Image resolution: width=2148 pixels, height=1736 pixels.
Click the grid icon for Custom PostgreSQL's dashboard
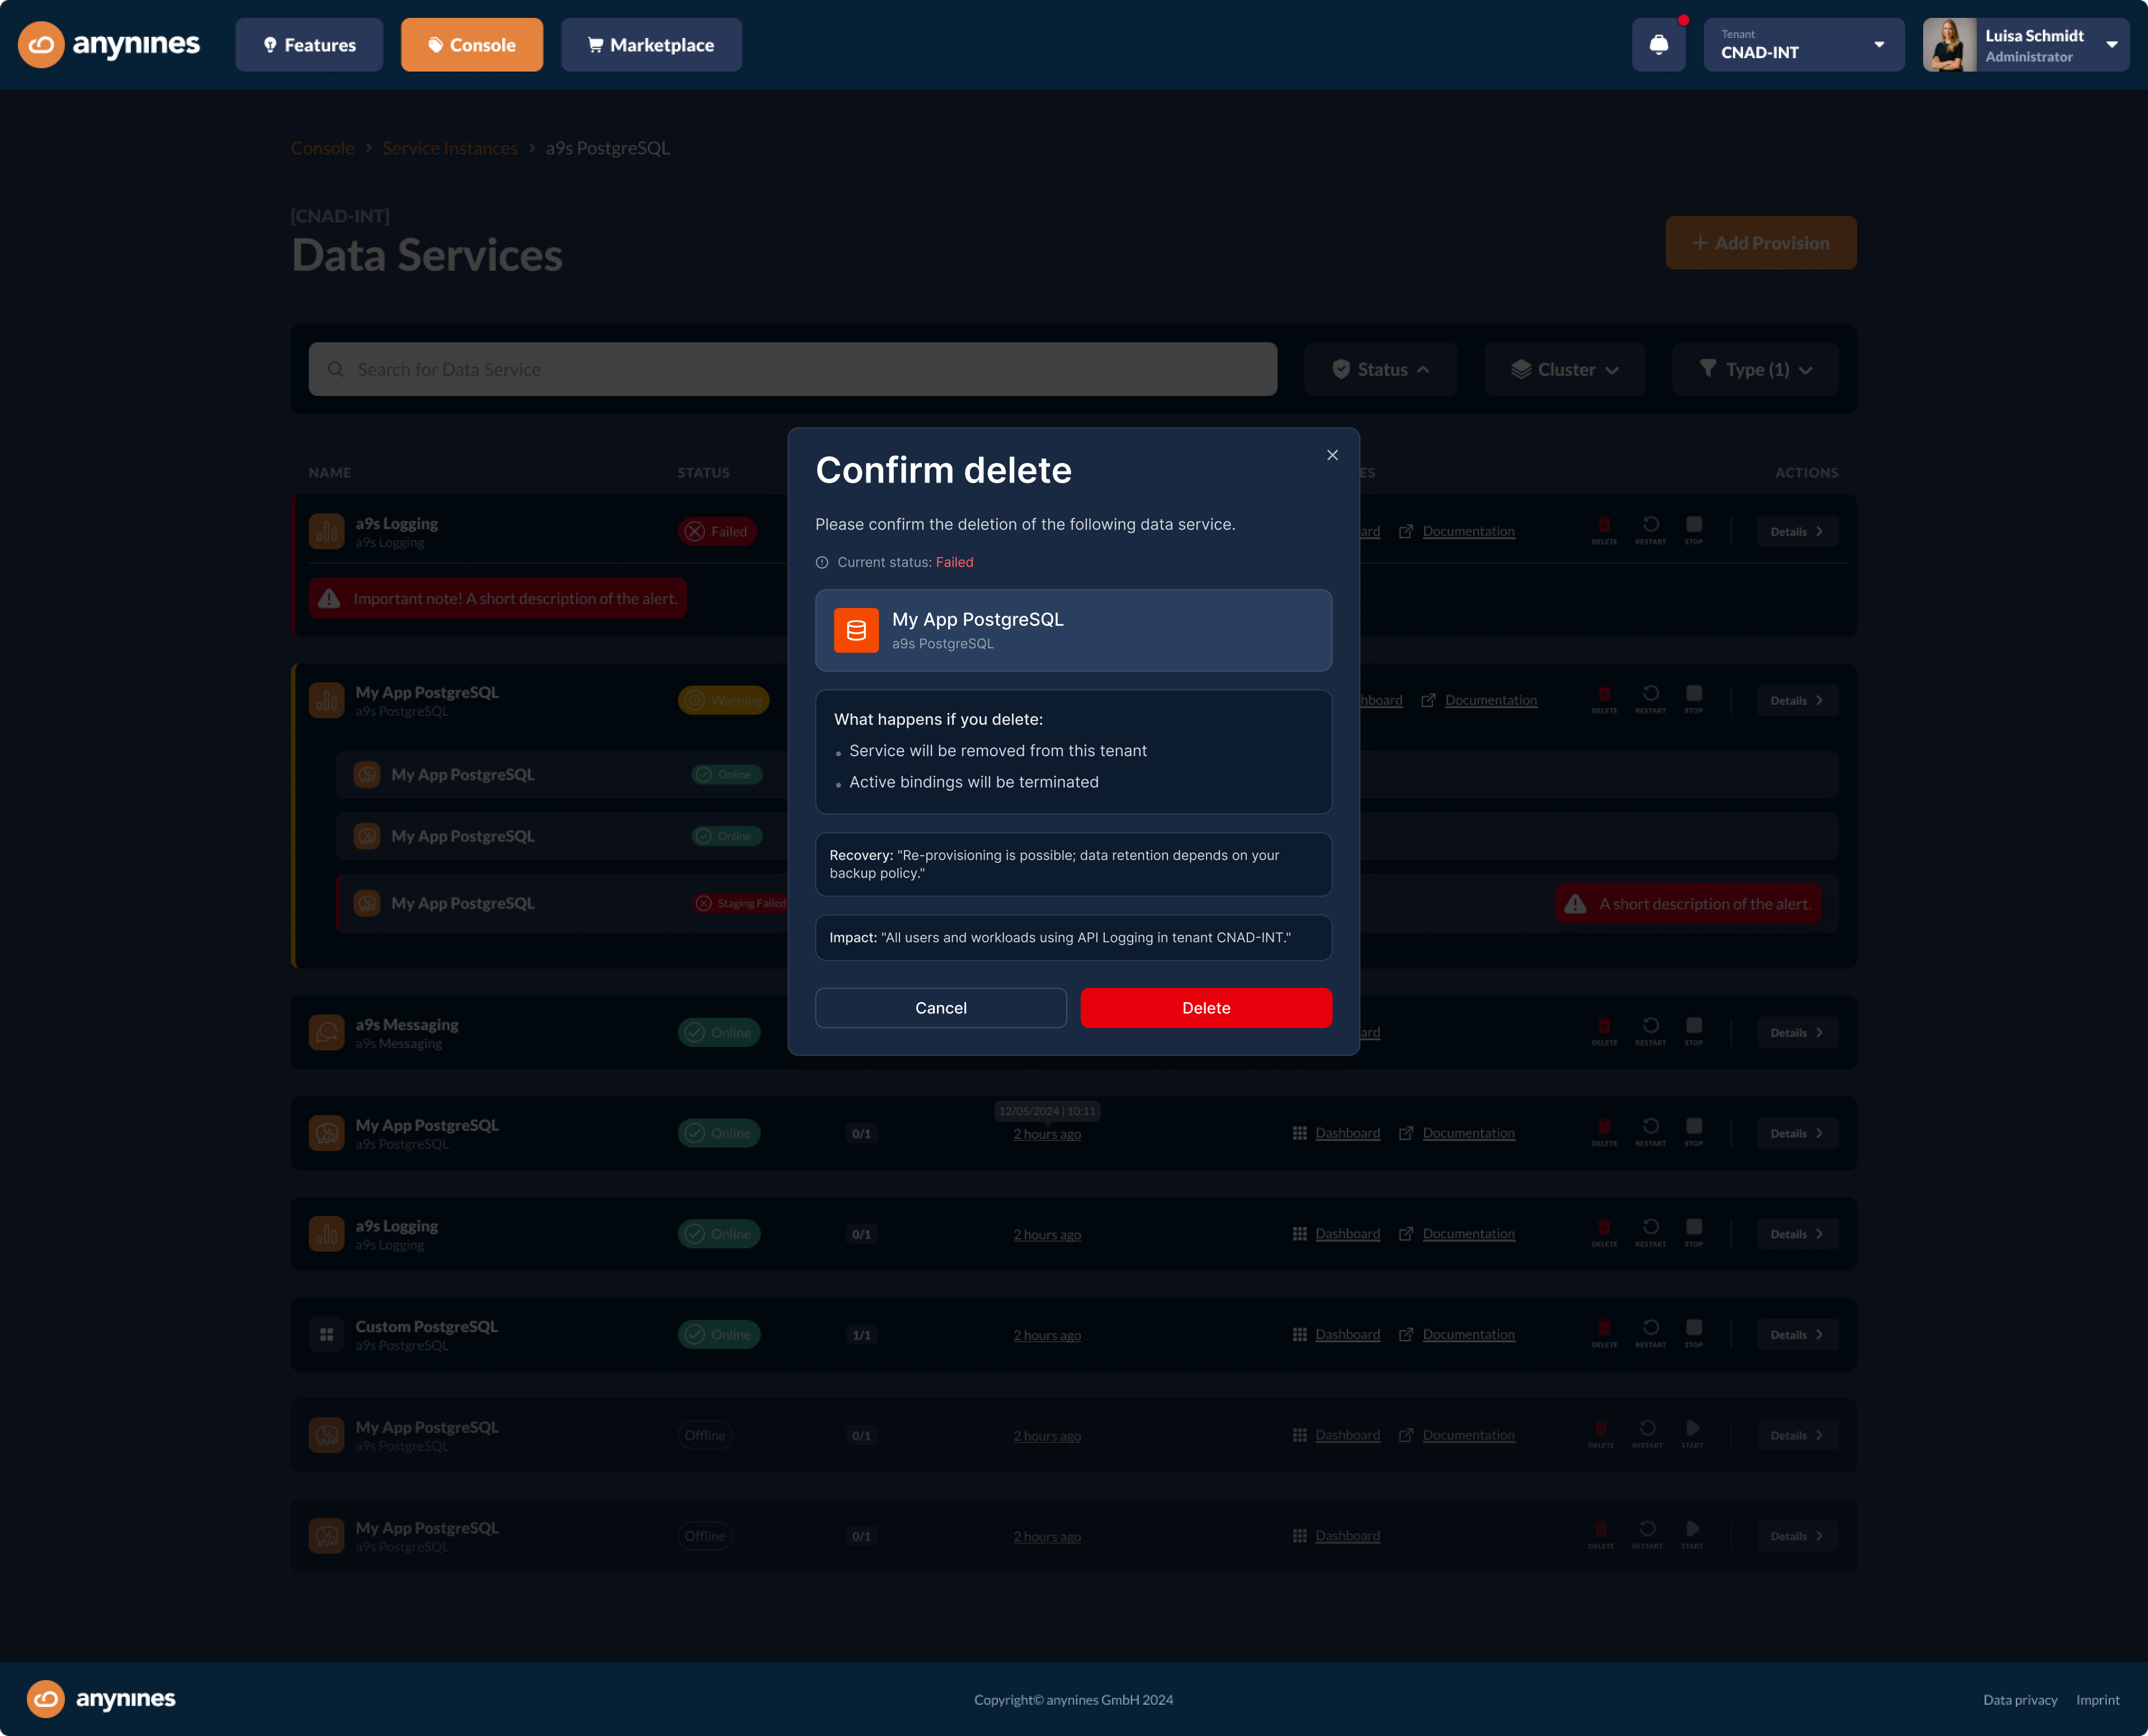coord(1300,1334)
